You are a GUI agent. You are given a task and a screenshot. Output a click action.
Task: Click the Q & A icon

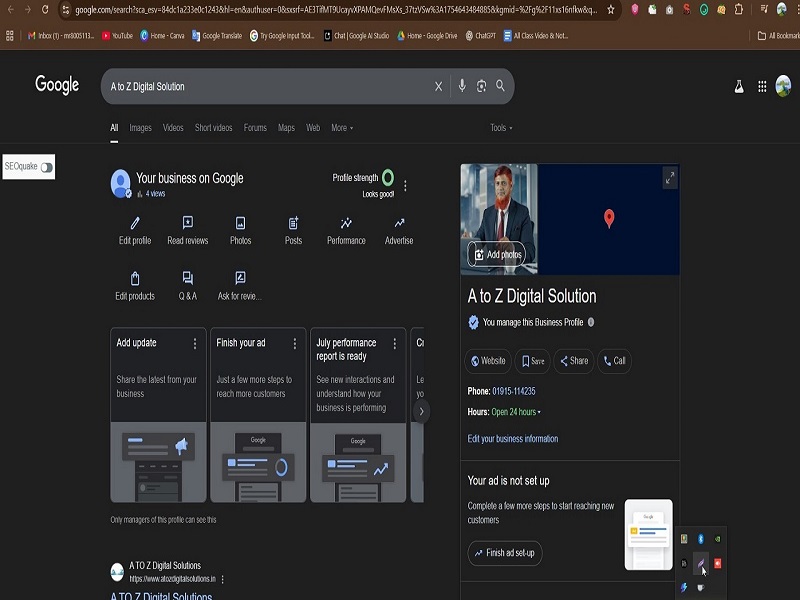(188, 279)
